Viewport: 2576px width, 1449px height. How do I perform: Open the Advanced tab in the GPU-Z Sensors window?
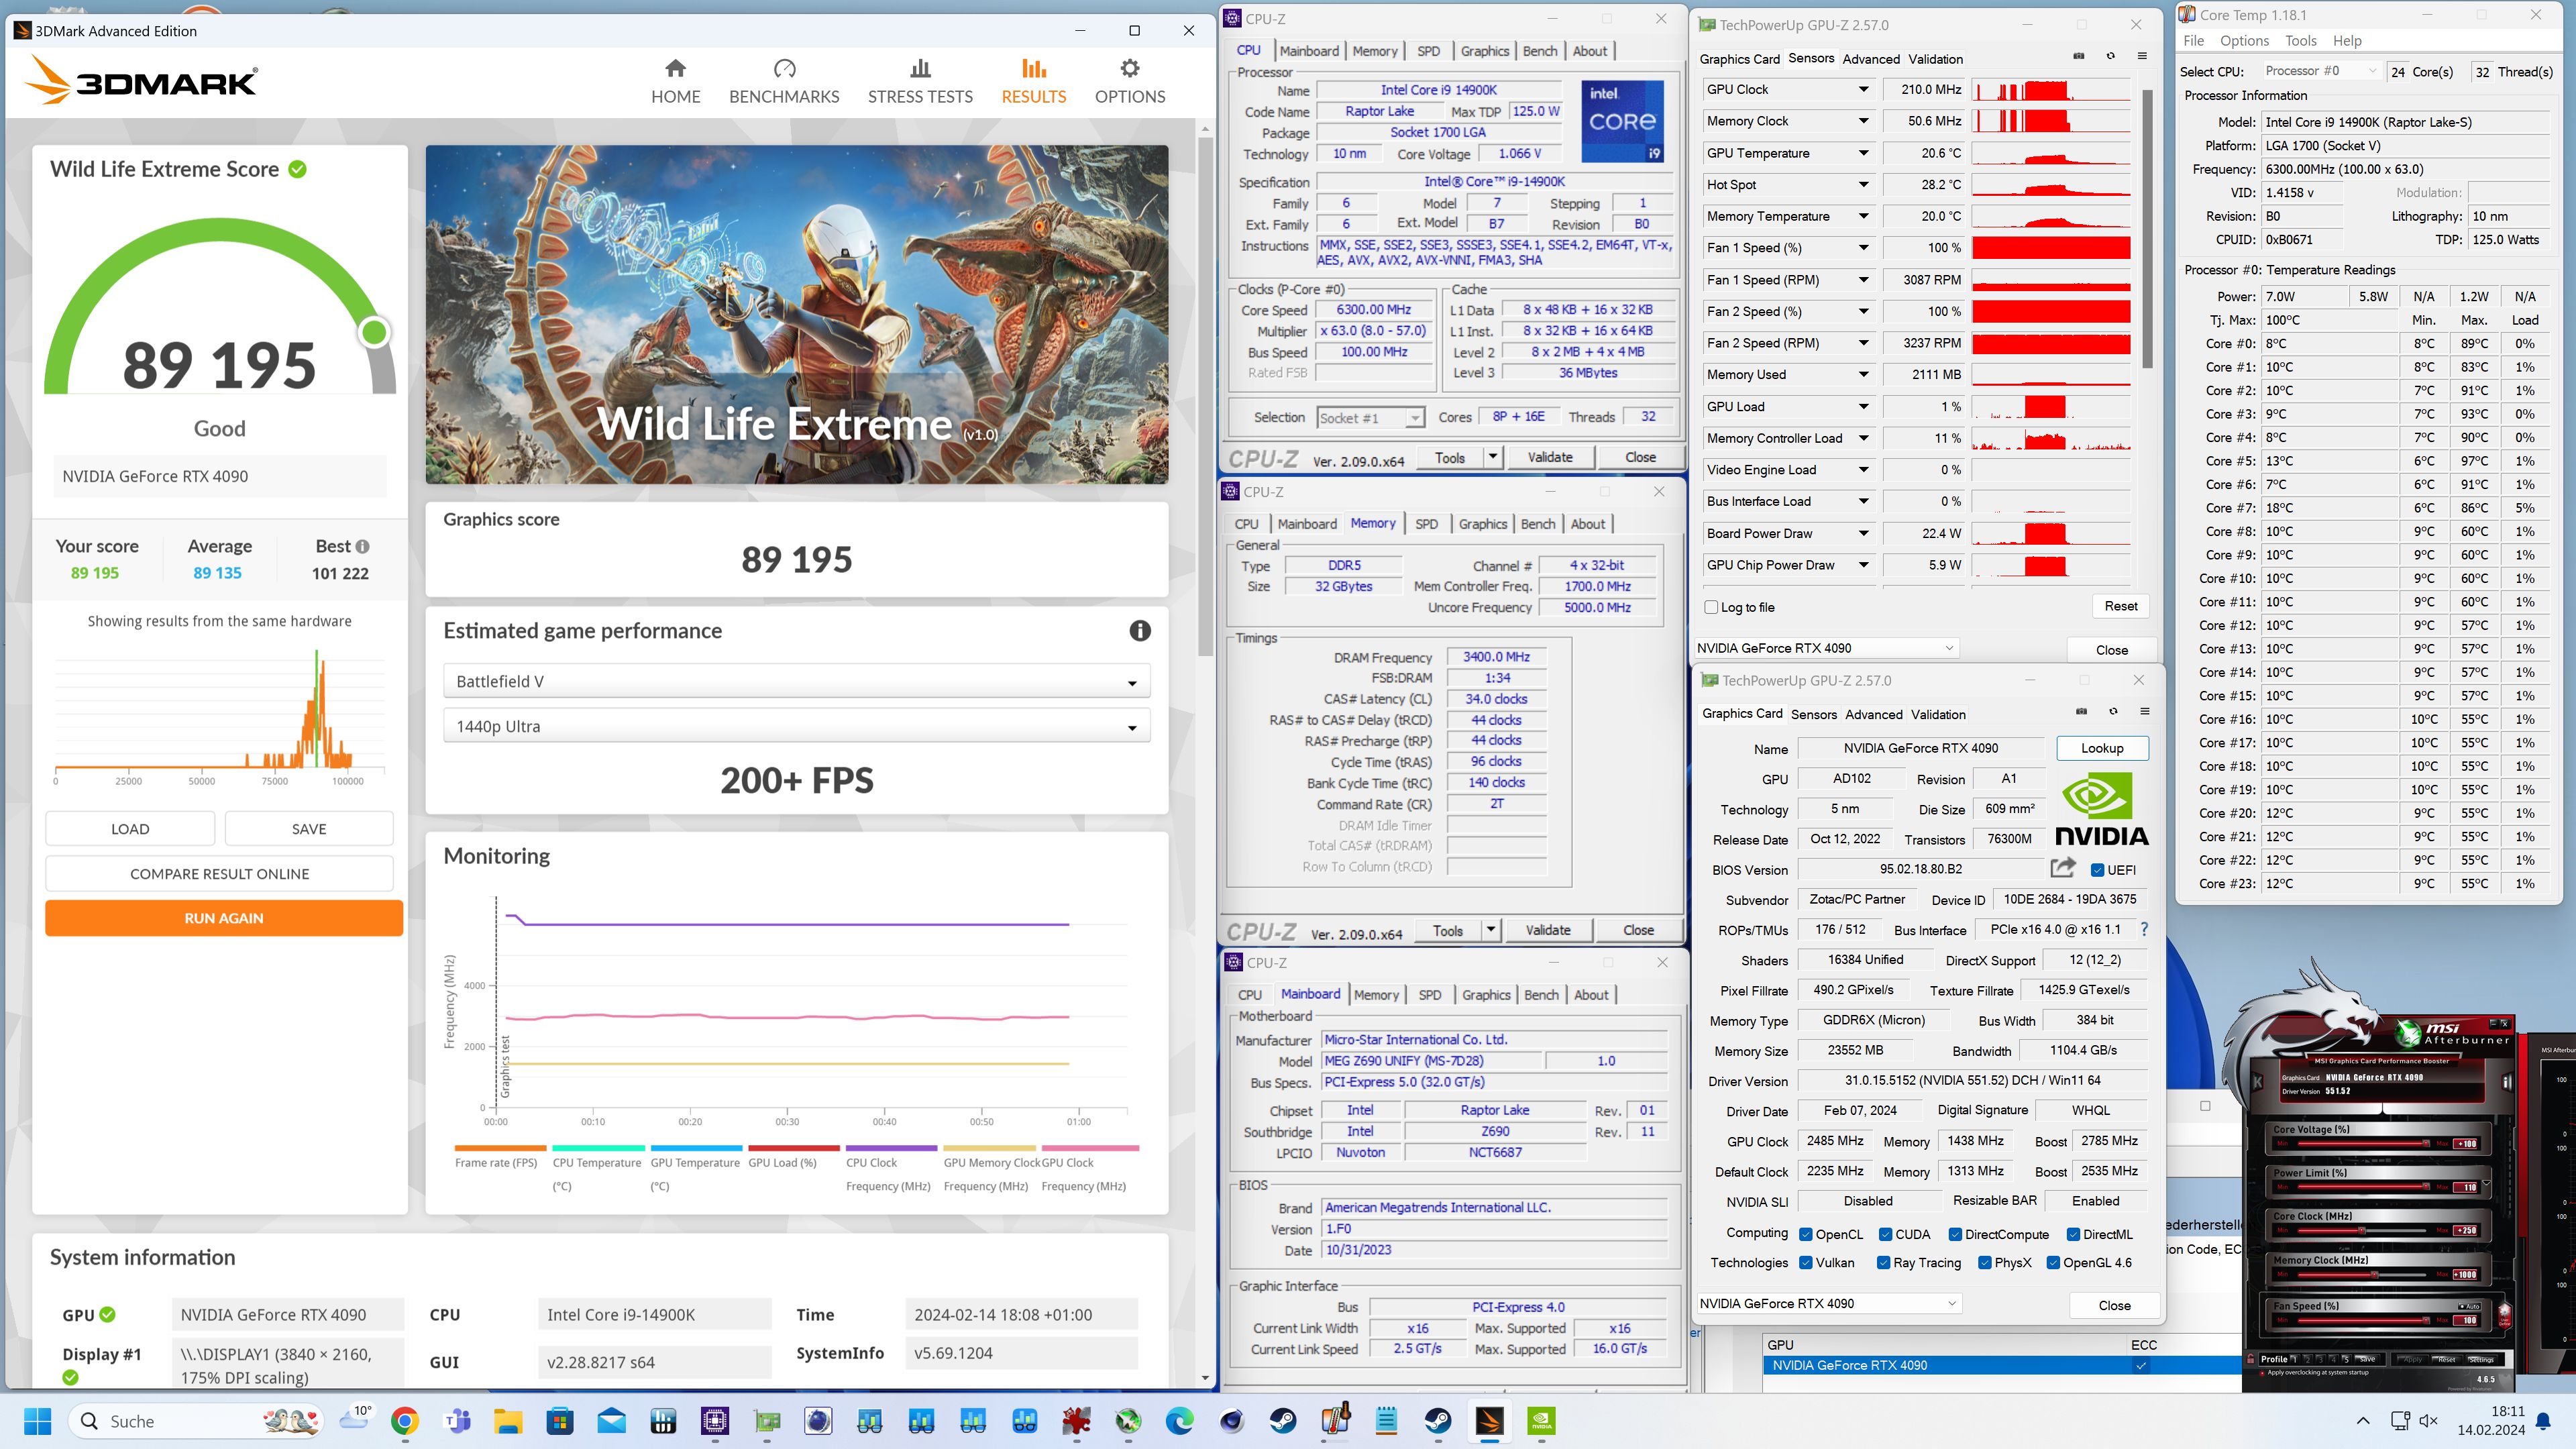(x=1870, y=59)
